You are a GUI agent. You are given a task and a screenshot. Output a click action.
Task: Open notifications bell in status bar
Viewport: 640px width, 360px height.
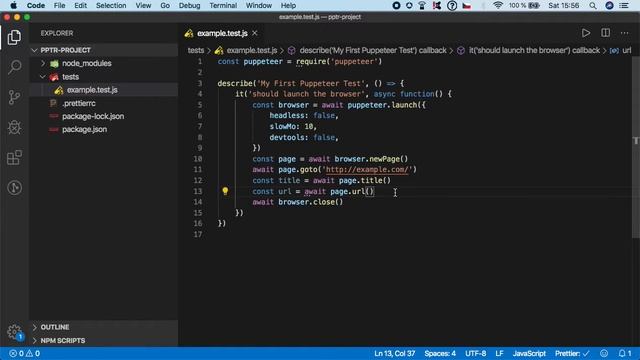pyautogui.click(x=624, y=353)
